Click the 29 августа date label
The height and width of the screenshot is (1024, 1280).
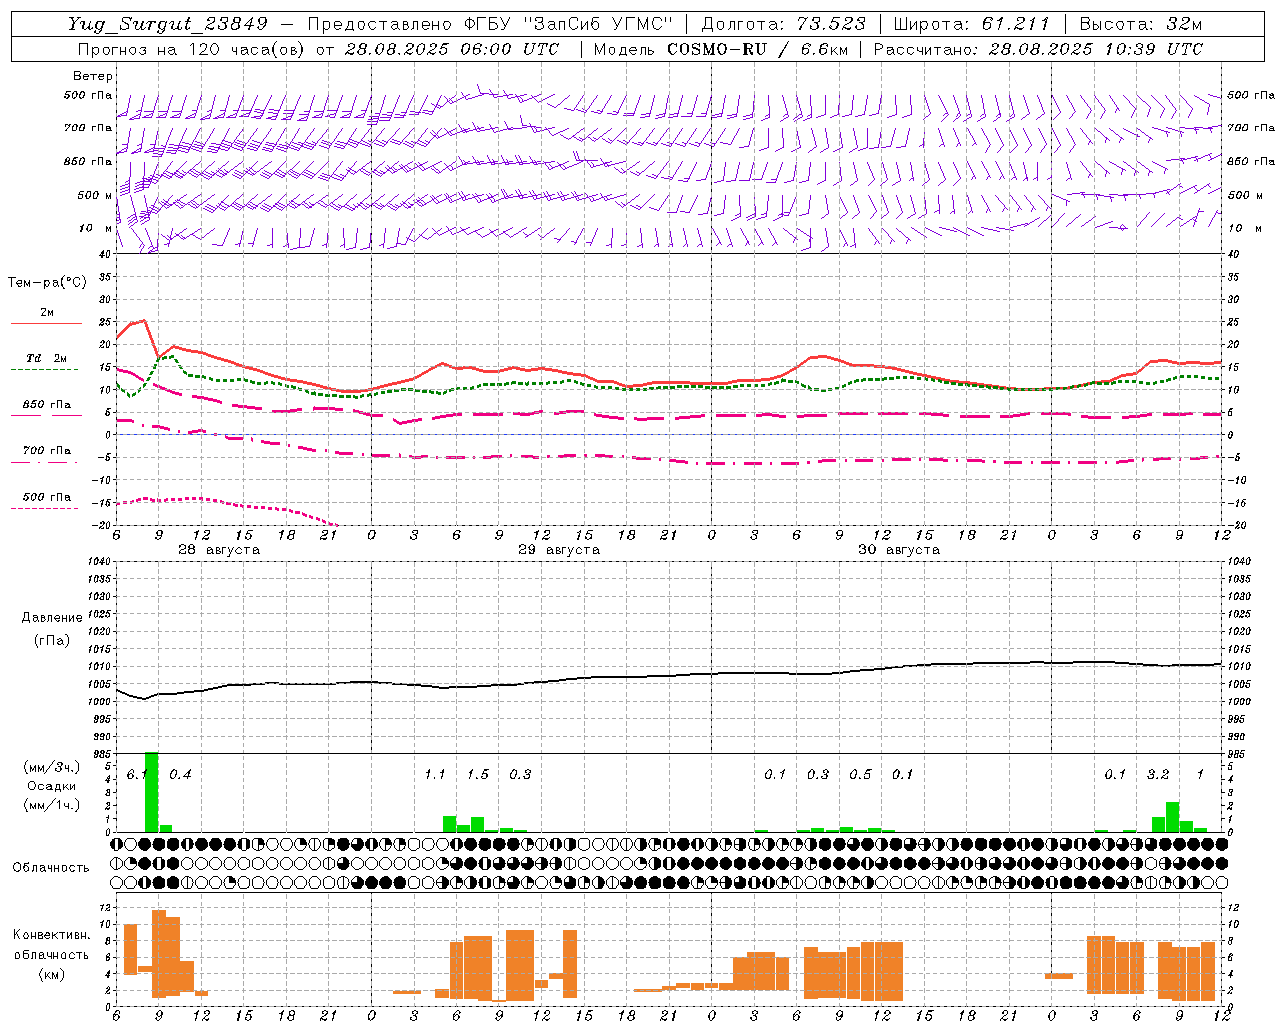pos(559,550)
